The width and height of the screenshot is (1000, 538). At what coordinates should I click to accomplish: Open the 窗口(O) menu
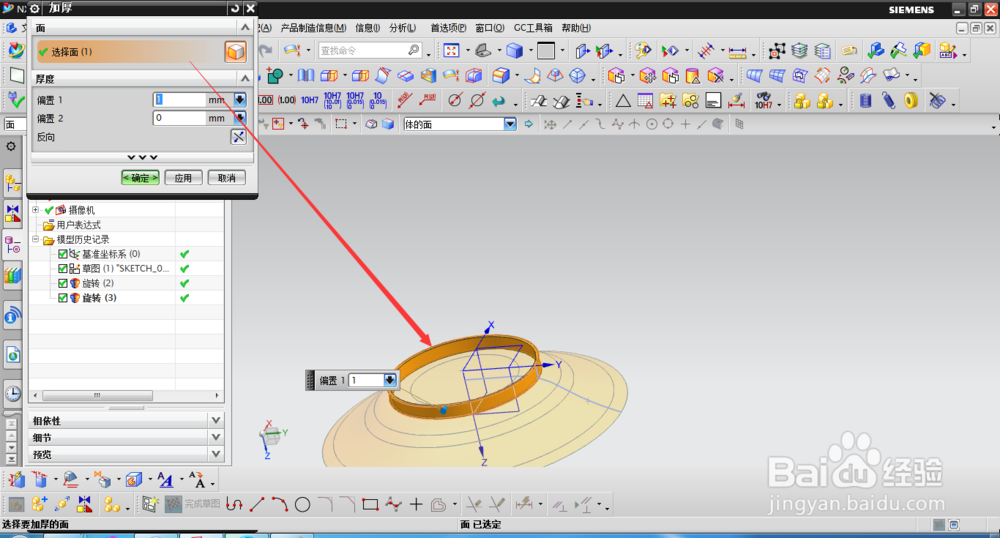490,27
